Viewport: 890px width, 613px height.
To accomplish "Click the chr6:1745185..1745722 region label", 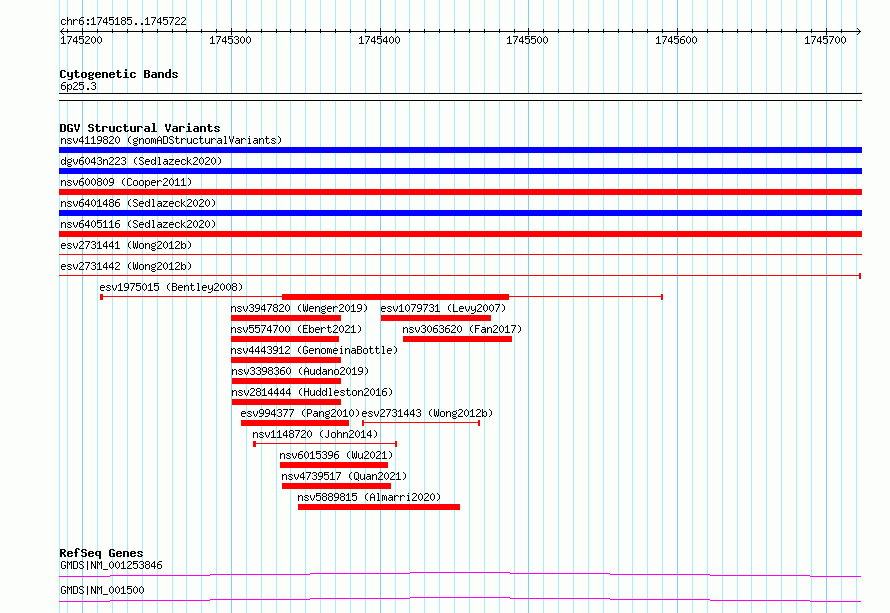I will [x=123, y=22].
